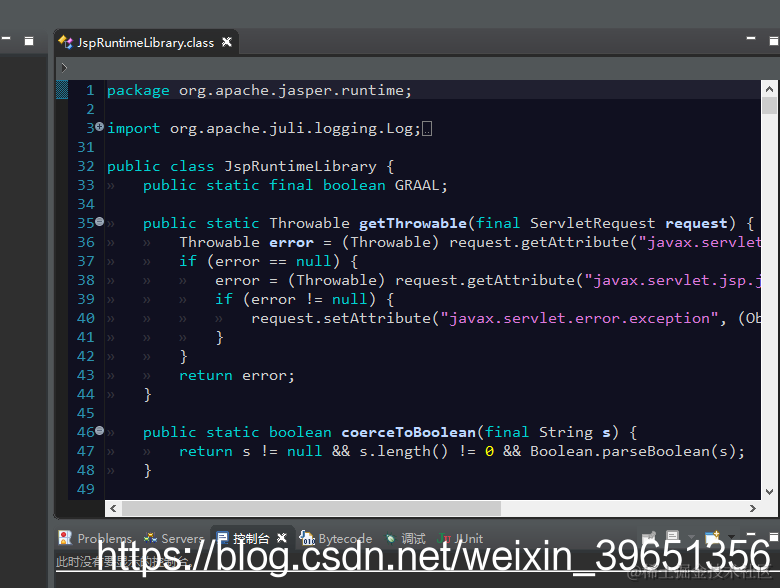Click the class file icon in editor tab

[65, 42]
